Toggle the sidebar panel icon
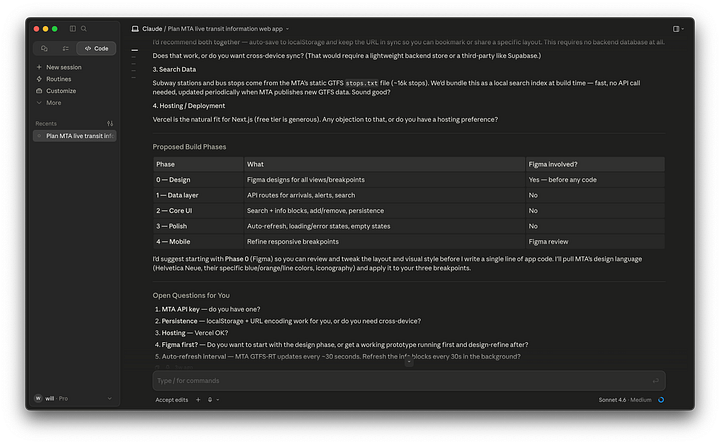Viewport: 720px width, 444px height. (73, 28)
